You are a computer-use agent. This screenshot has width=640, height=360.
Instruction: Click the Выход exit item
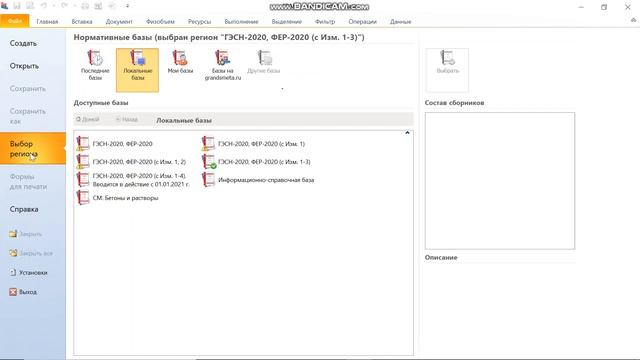(x=23, y=292)
